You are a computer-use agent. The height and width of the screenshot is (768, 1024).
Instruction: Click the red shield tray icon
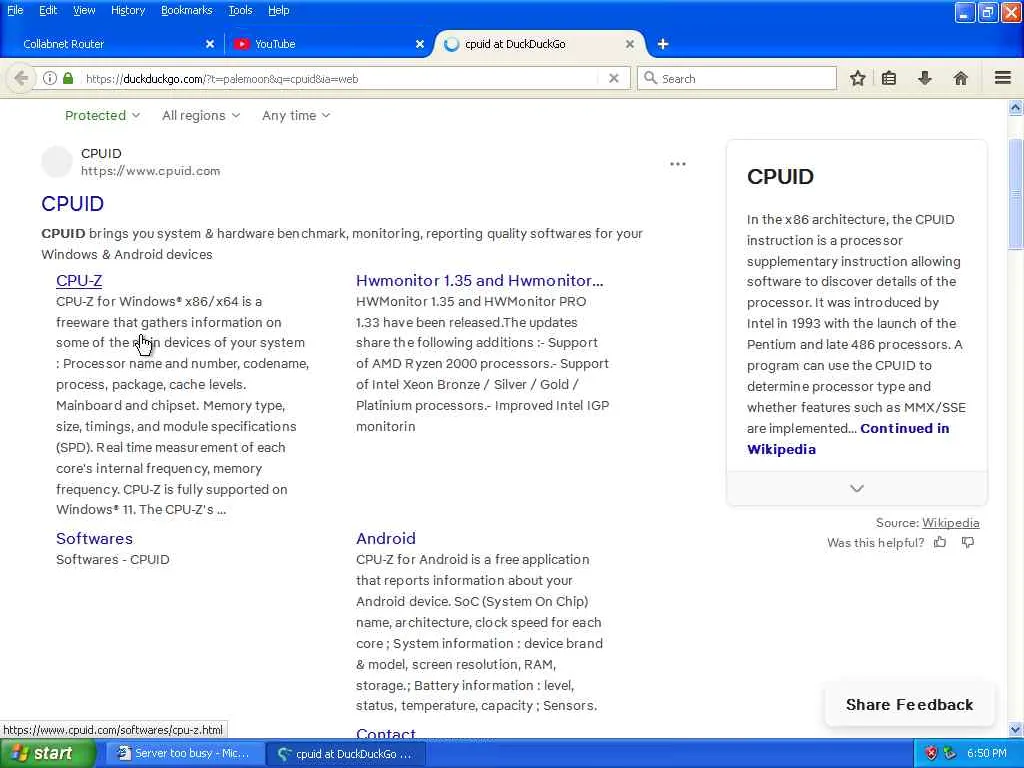click(931, 753)
